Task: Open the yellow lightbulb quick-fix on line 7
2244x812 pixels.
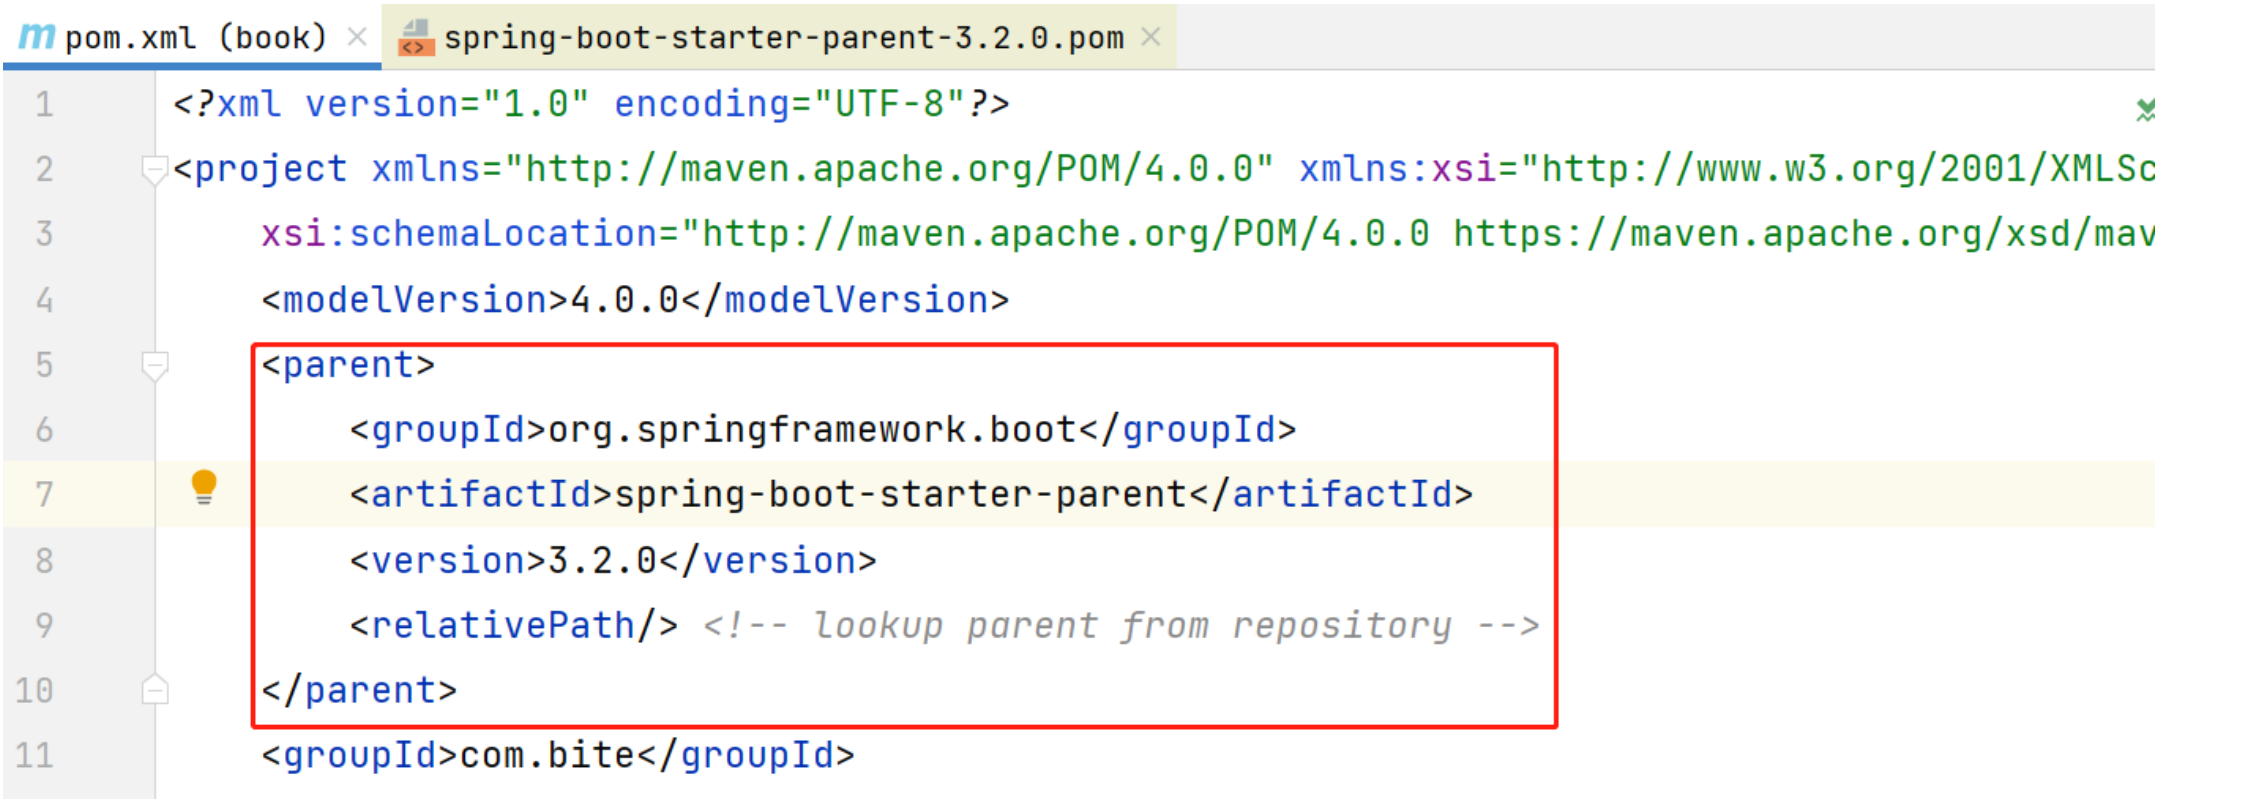Action: point(204,487)
